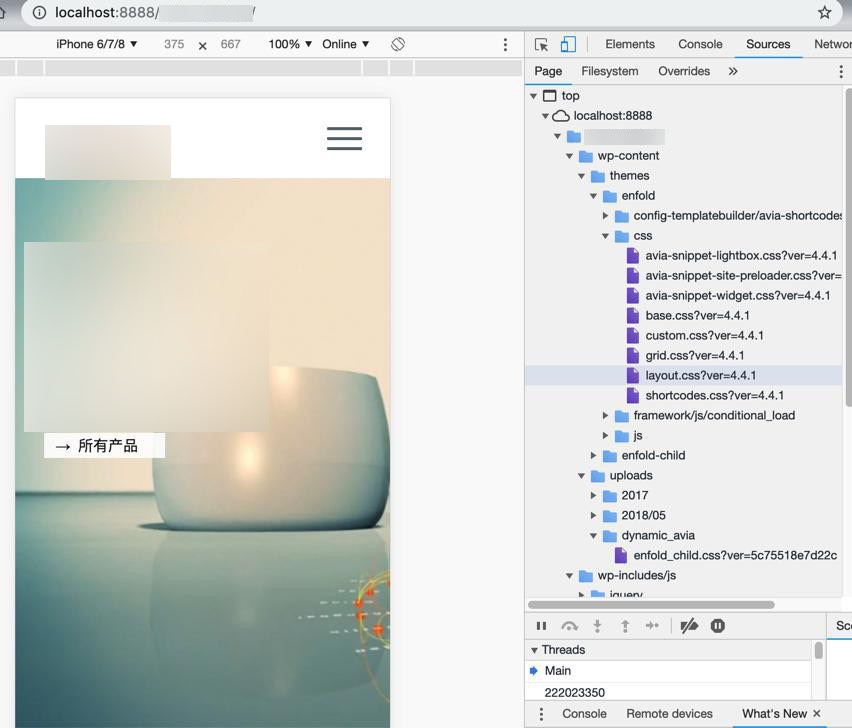Viewport: 852px width, 728px height.
Task: Collapse the themes folder
Action: 581,176
